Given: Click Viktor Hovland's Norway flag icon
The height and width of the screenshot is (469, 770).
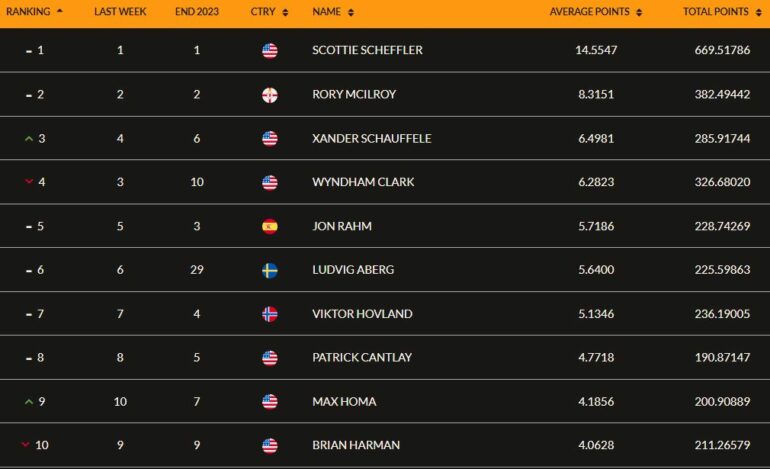Looking at the screenshot, I should pos(270,314).
